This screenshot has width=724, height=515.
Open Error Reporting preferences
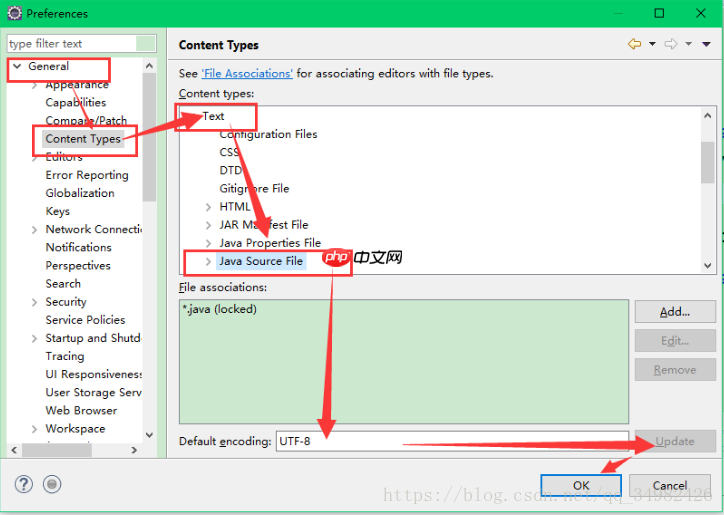point(87,175)
